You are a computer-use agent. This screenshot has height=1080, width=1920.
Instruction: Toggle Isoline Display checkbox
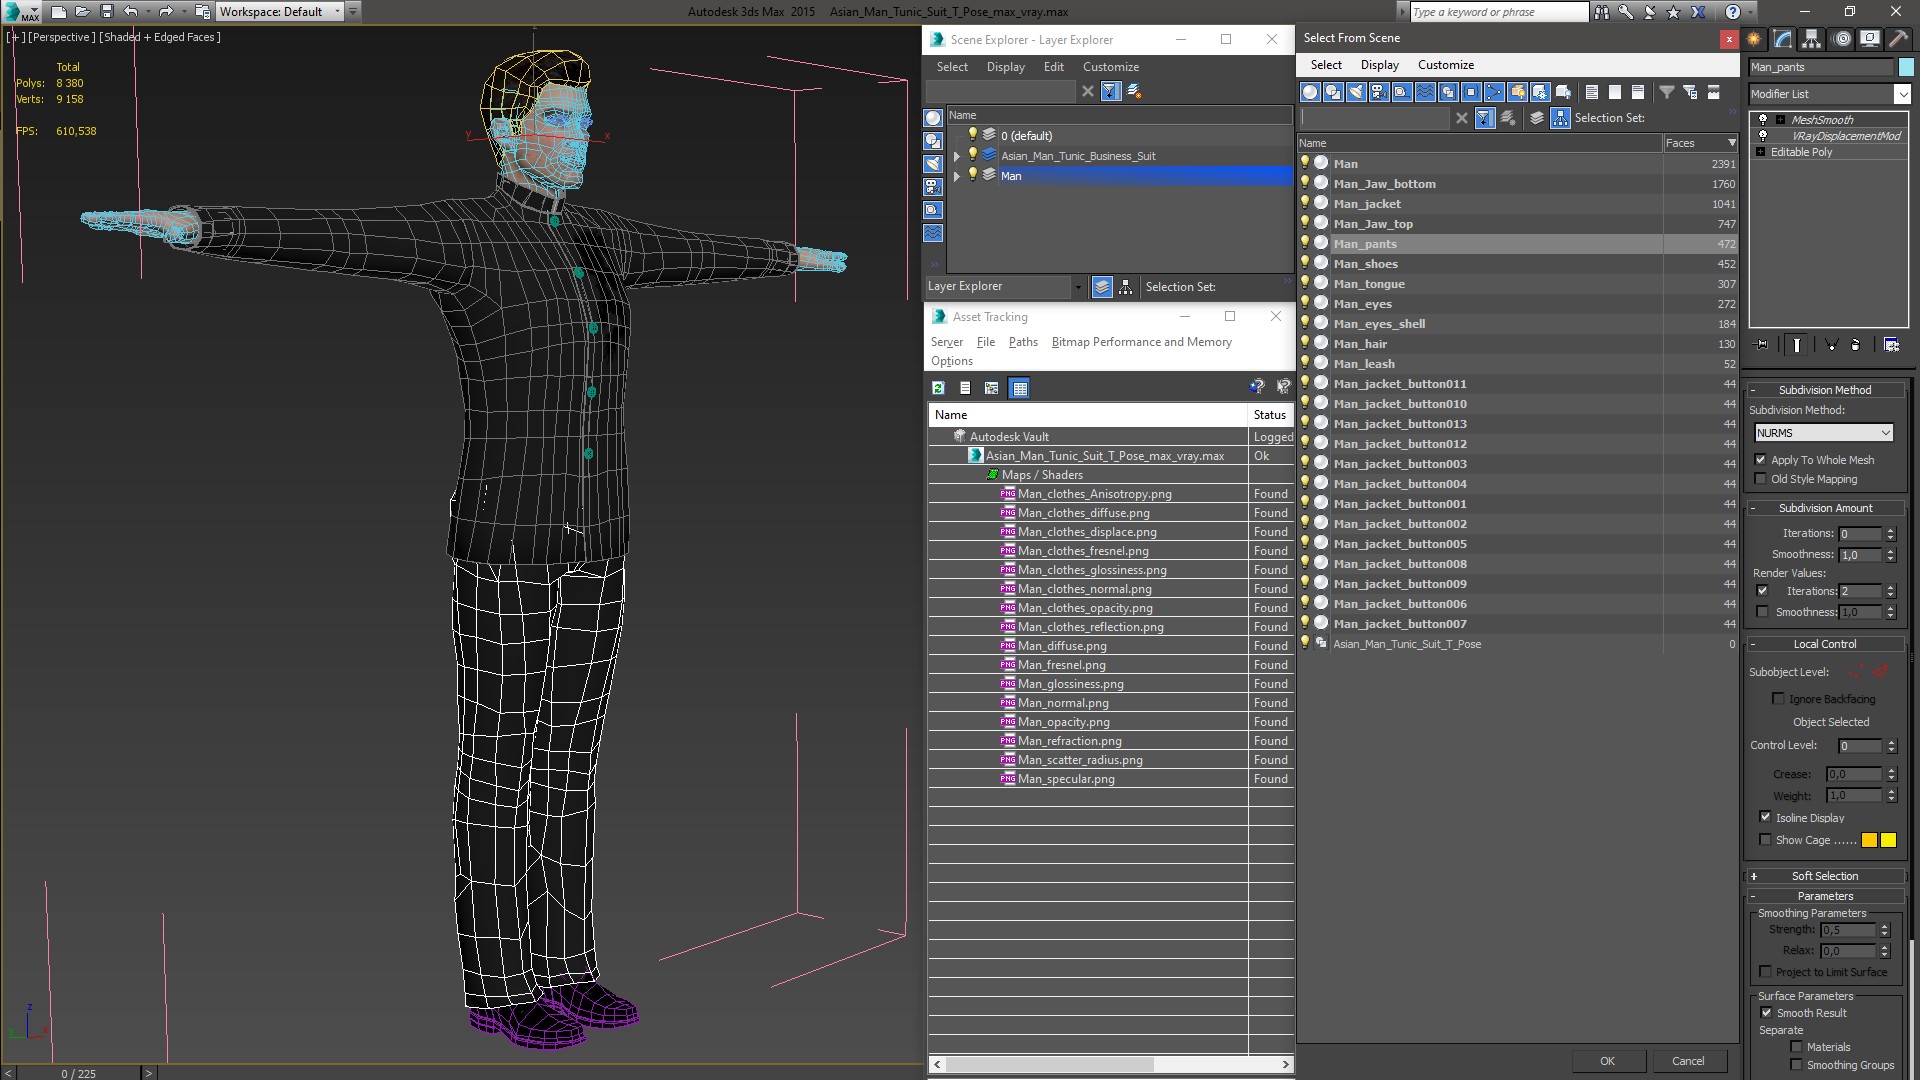click(1766, 817)
